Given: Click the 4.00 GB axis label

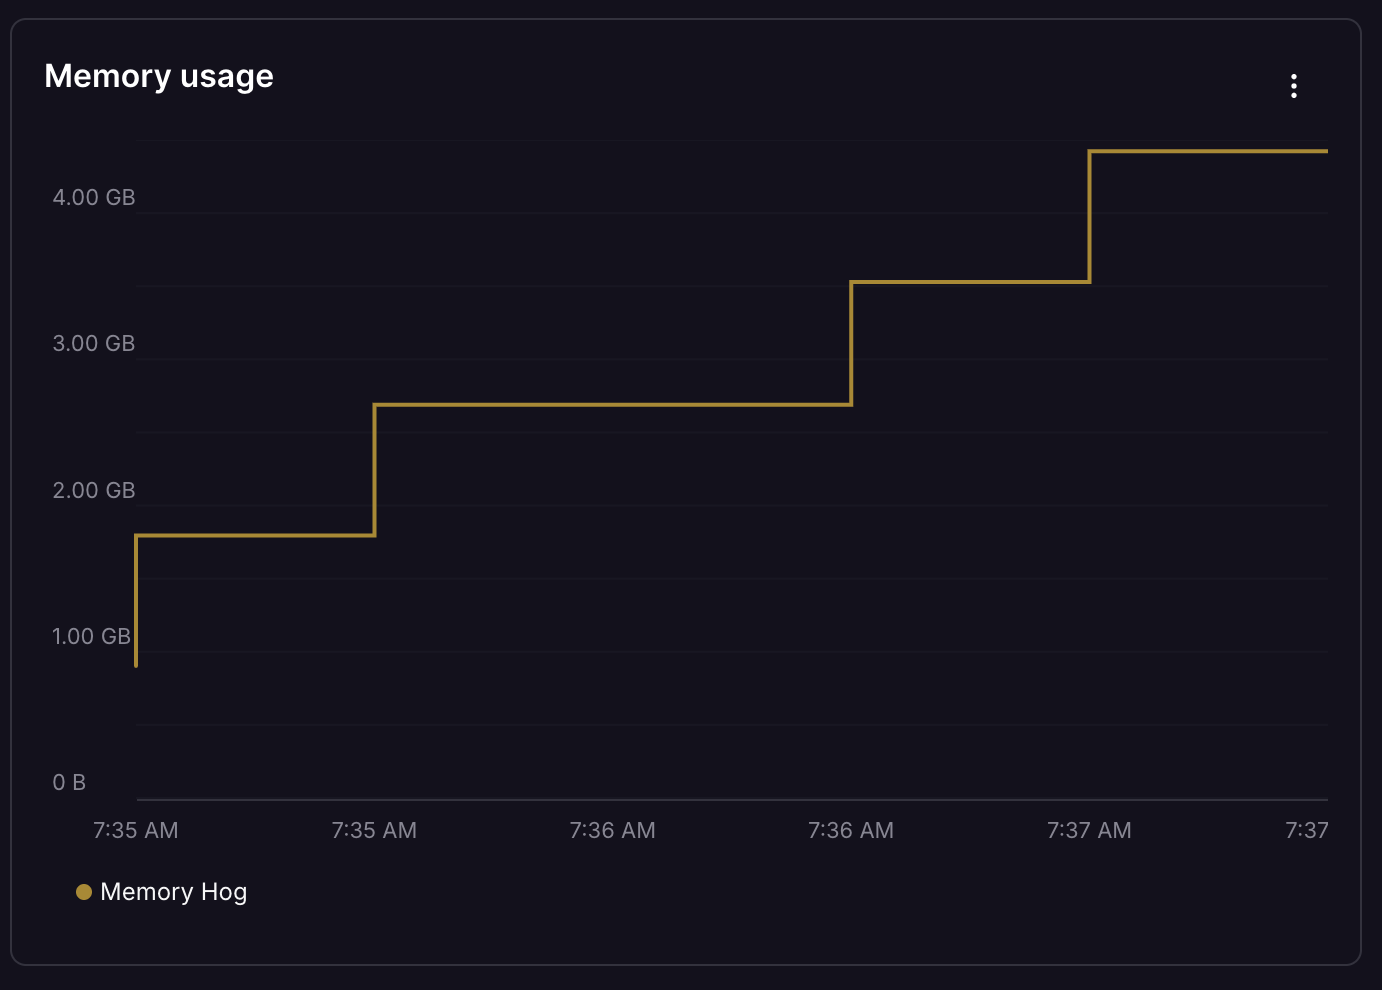Looking at the screenshot, I should 94,197.
